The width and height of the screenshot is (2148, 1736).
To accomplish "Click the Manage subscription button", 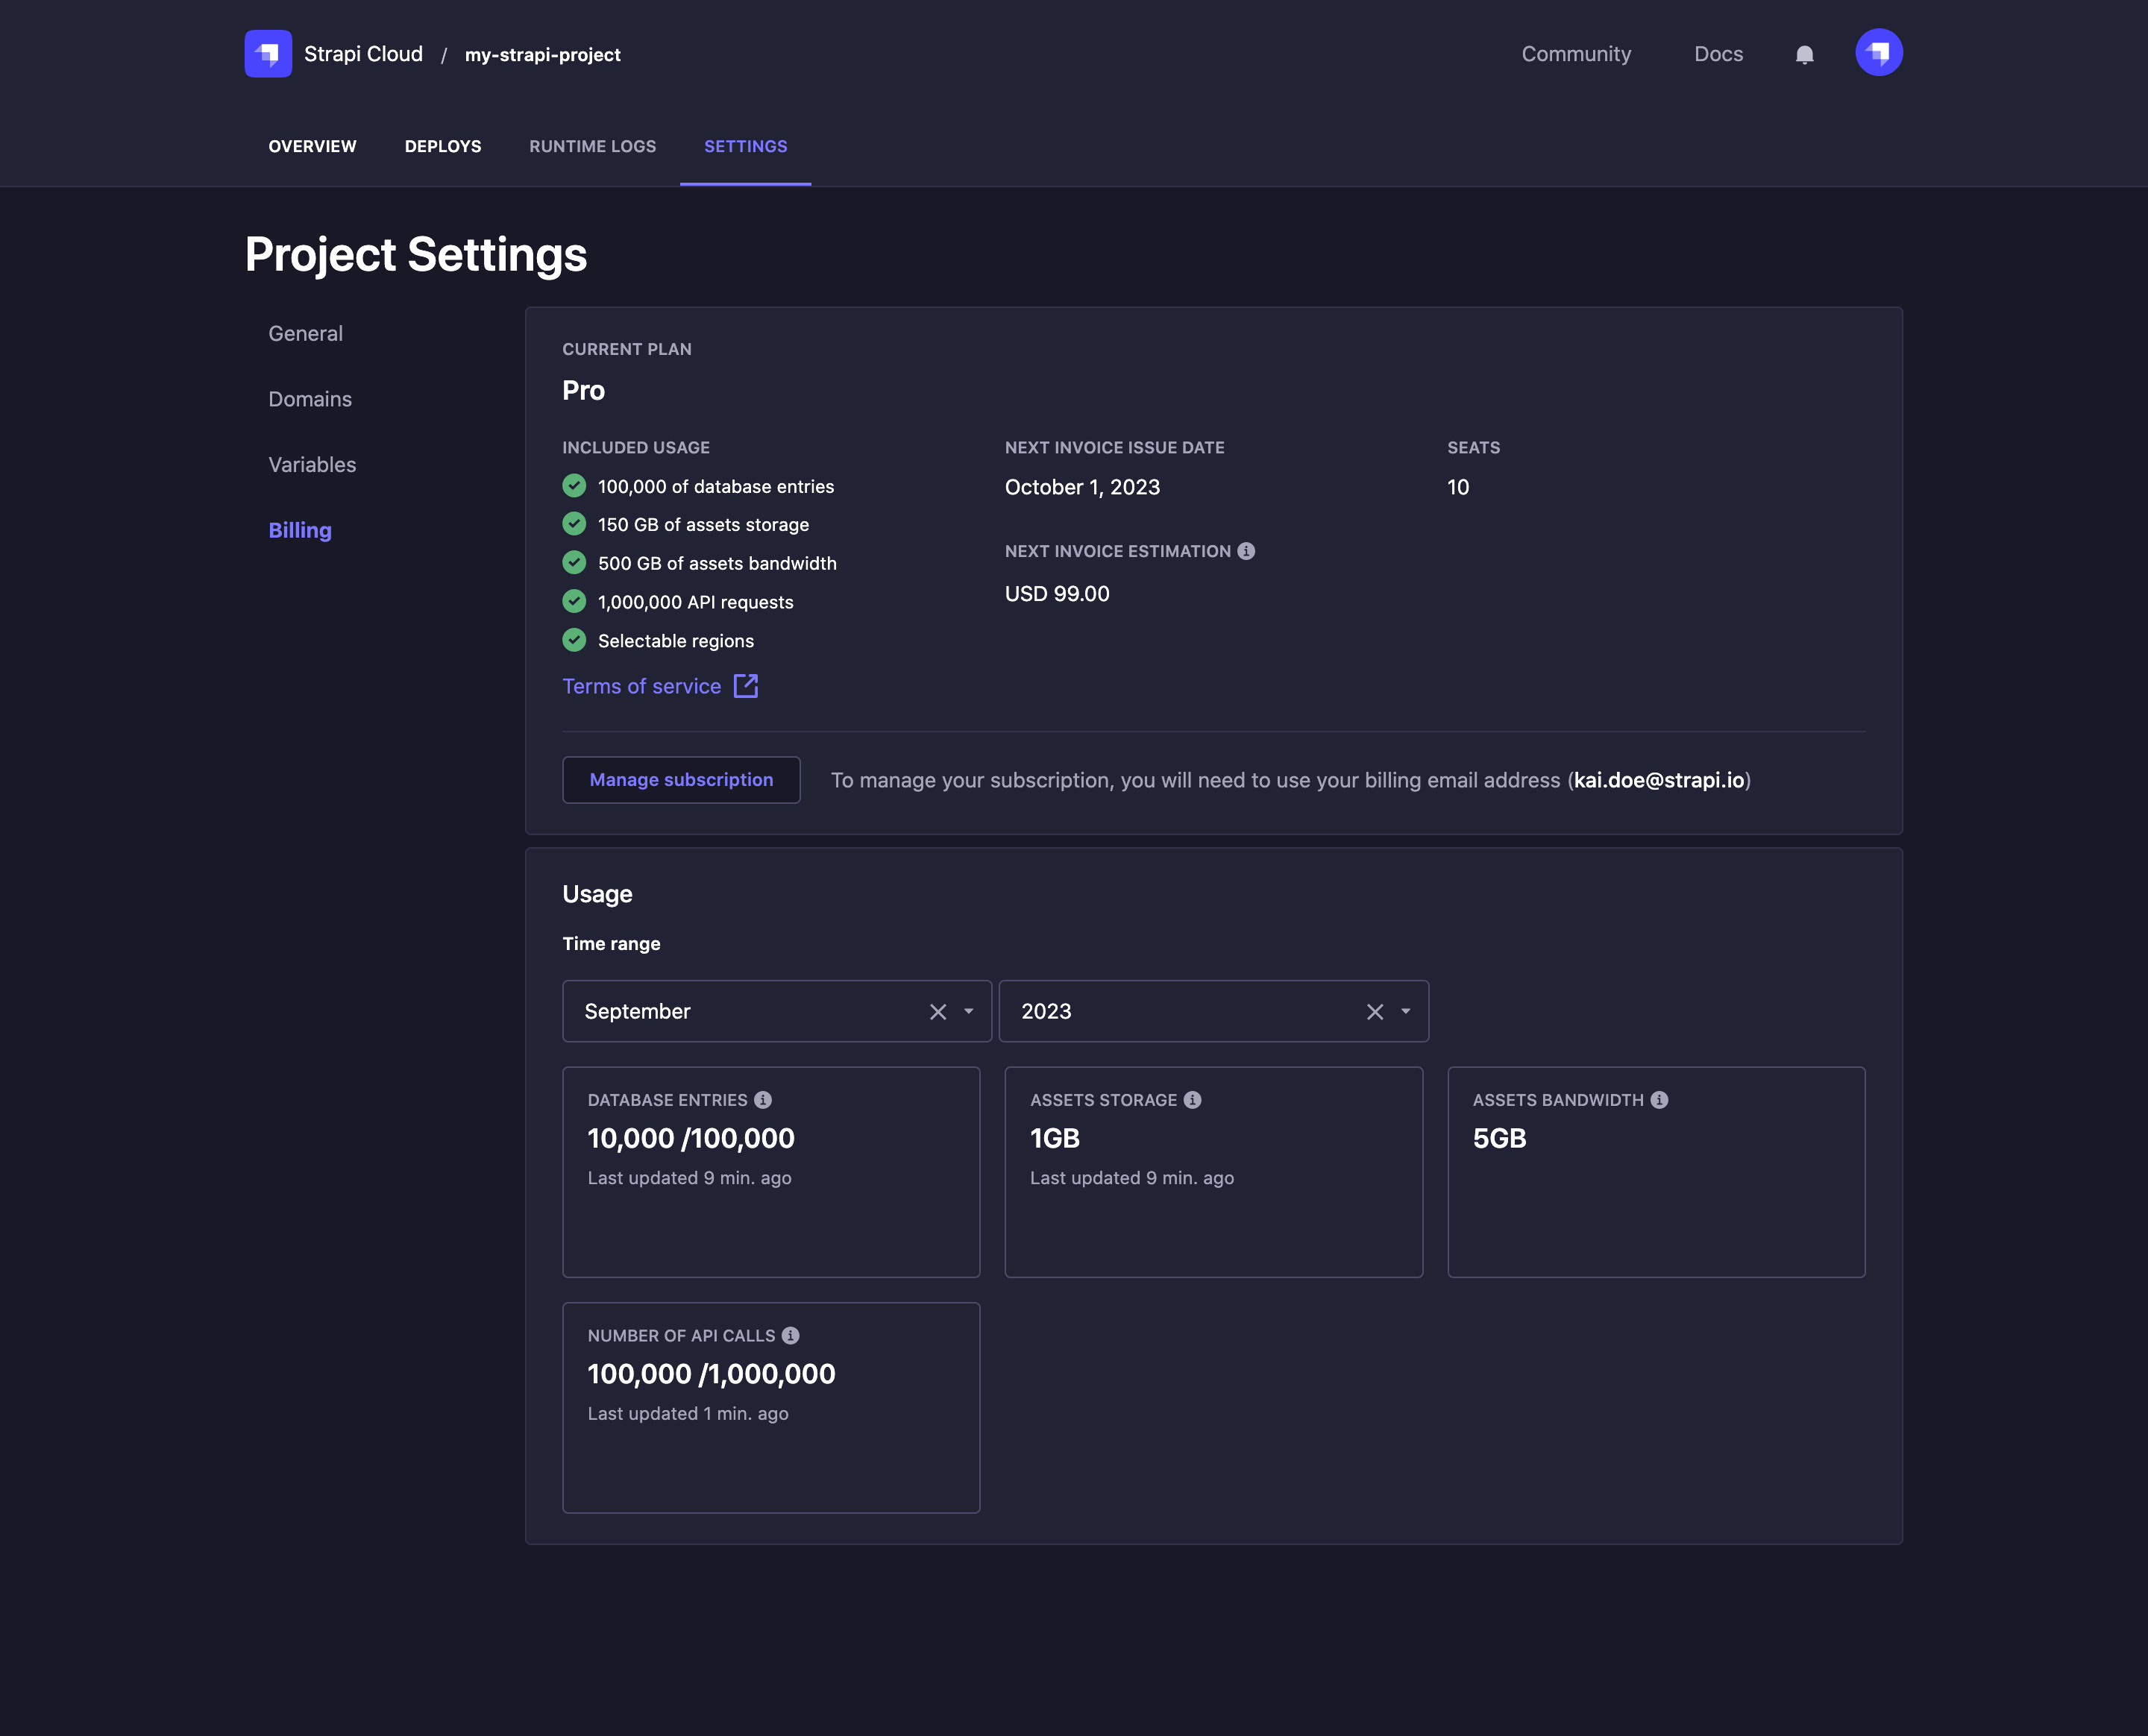I will click(681, 779).
